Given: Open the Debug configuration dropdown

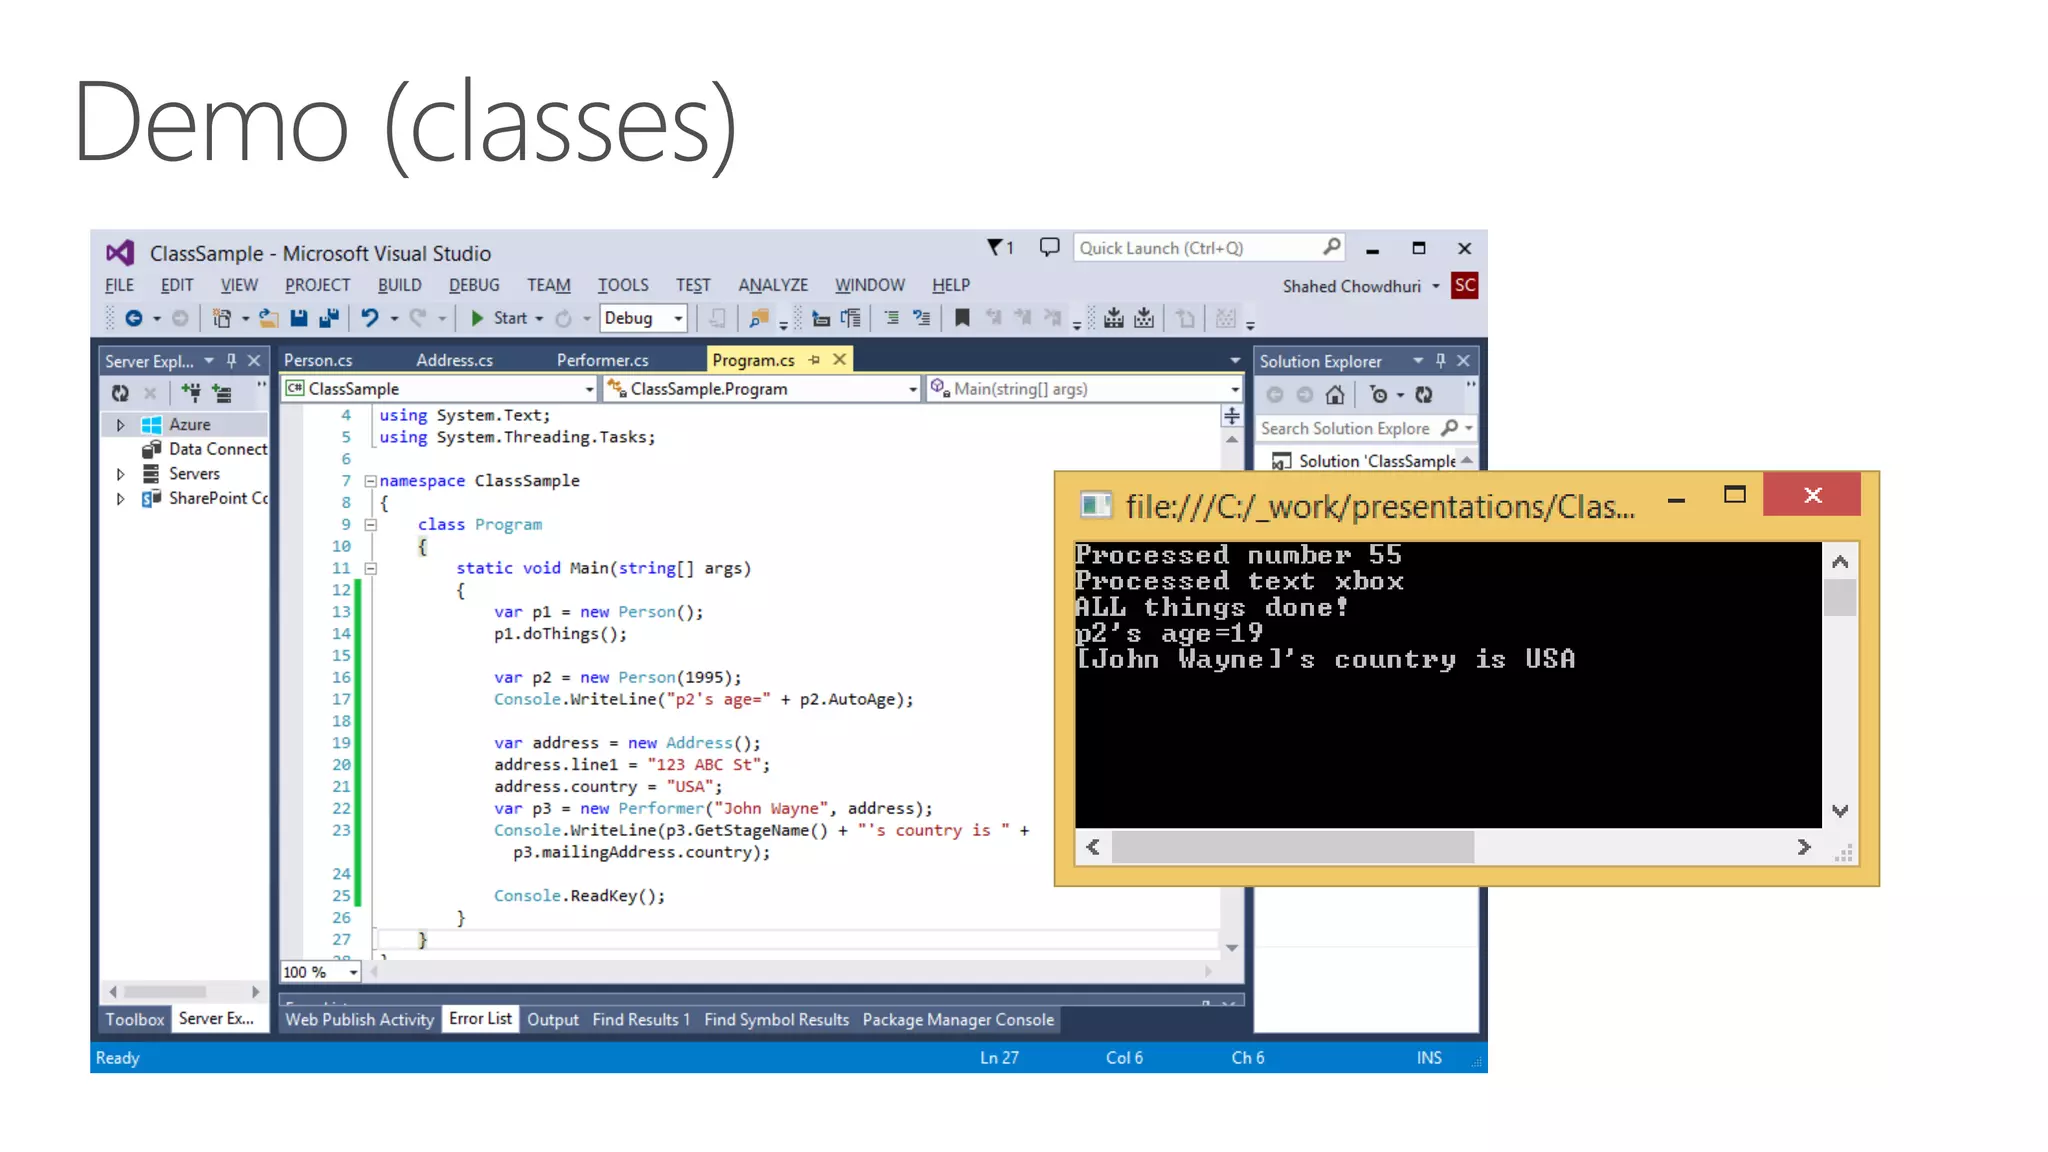Looking at the screenshot, I should (678, 318).
